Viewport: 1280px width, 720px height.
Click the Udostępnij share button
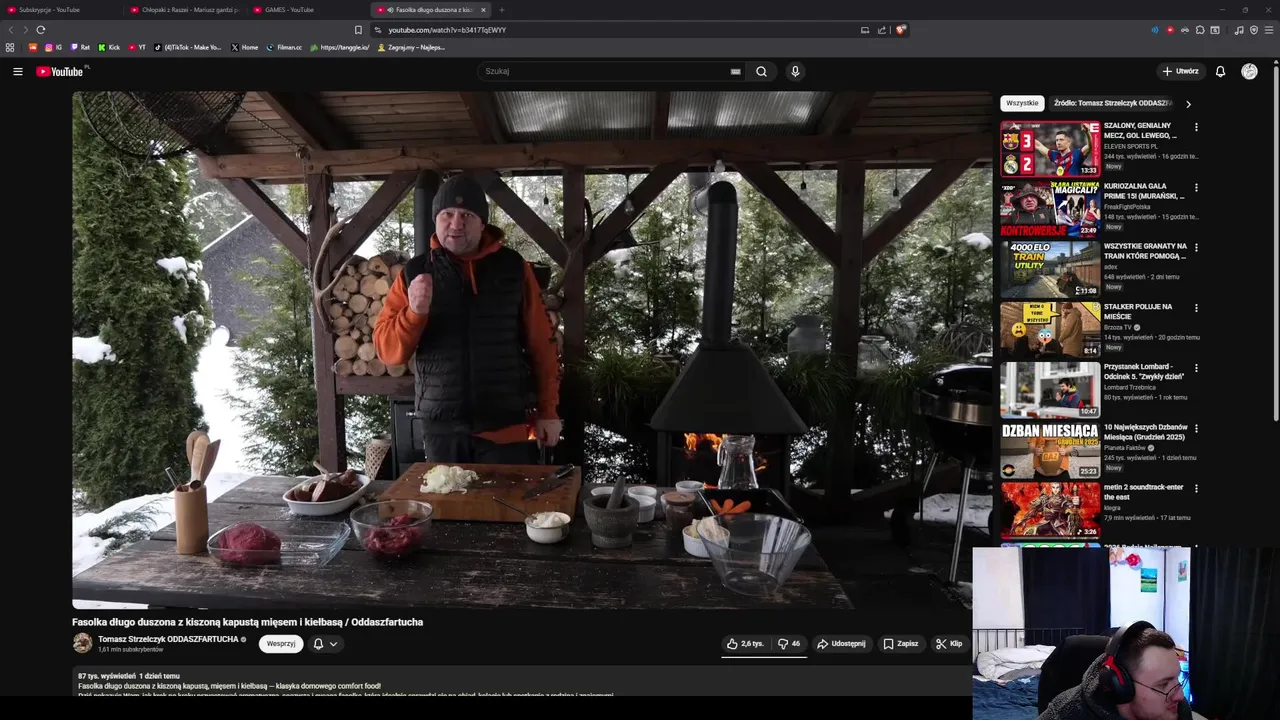click(x=841, y=644)
